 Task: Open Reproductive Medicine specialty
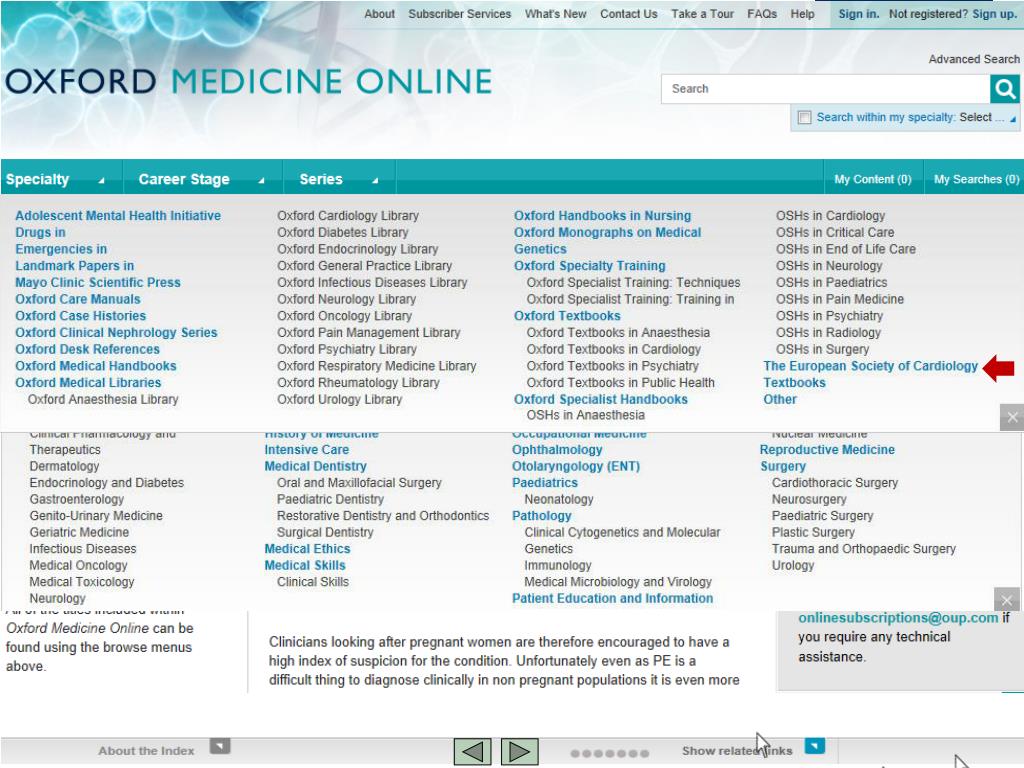tap(827, 450)
